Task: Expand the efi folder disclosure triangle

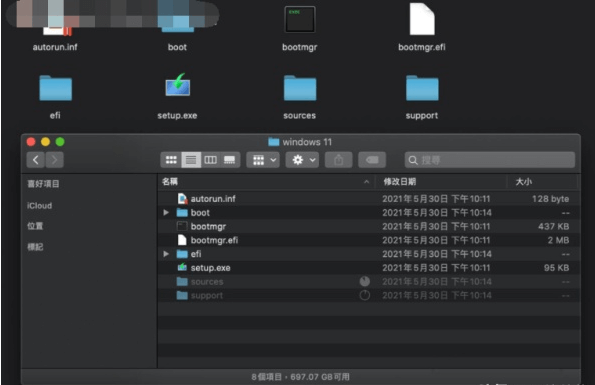Action: tap(166, 254)
